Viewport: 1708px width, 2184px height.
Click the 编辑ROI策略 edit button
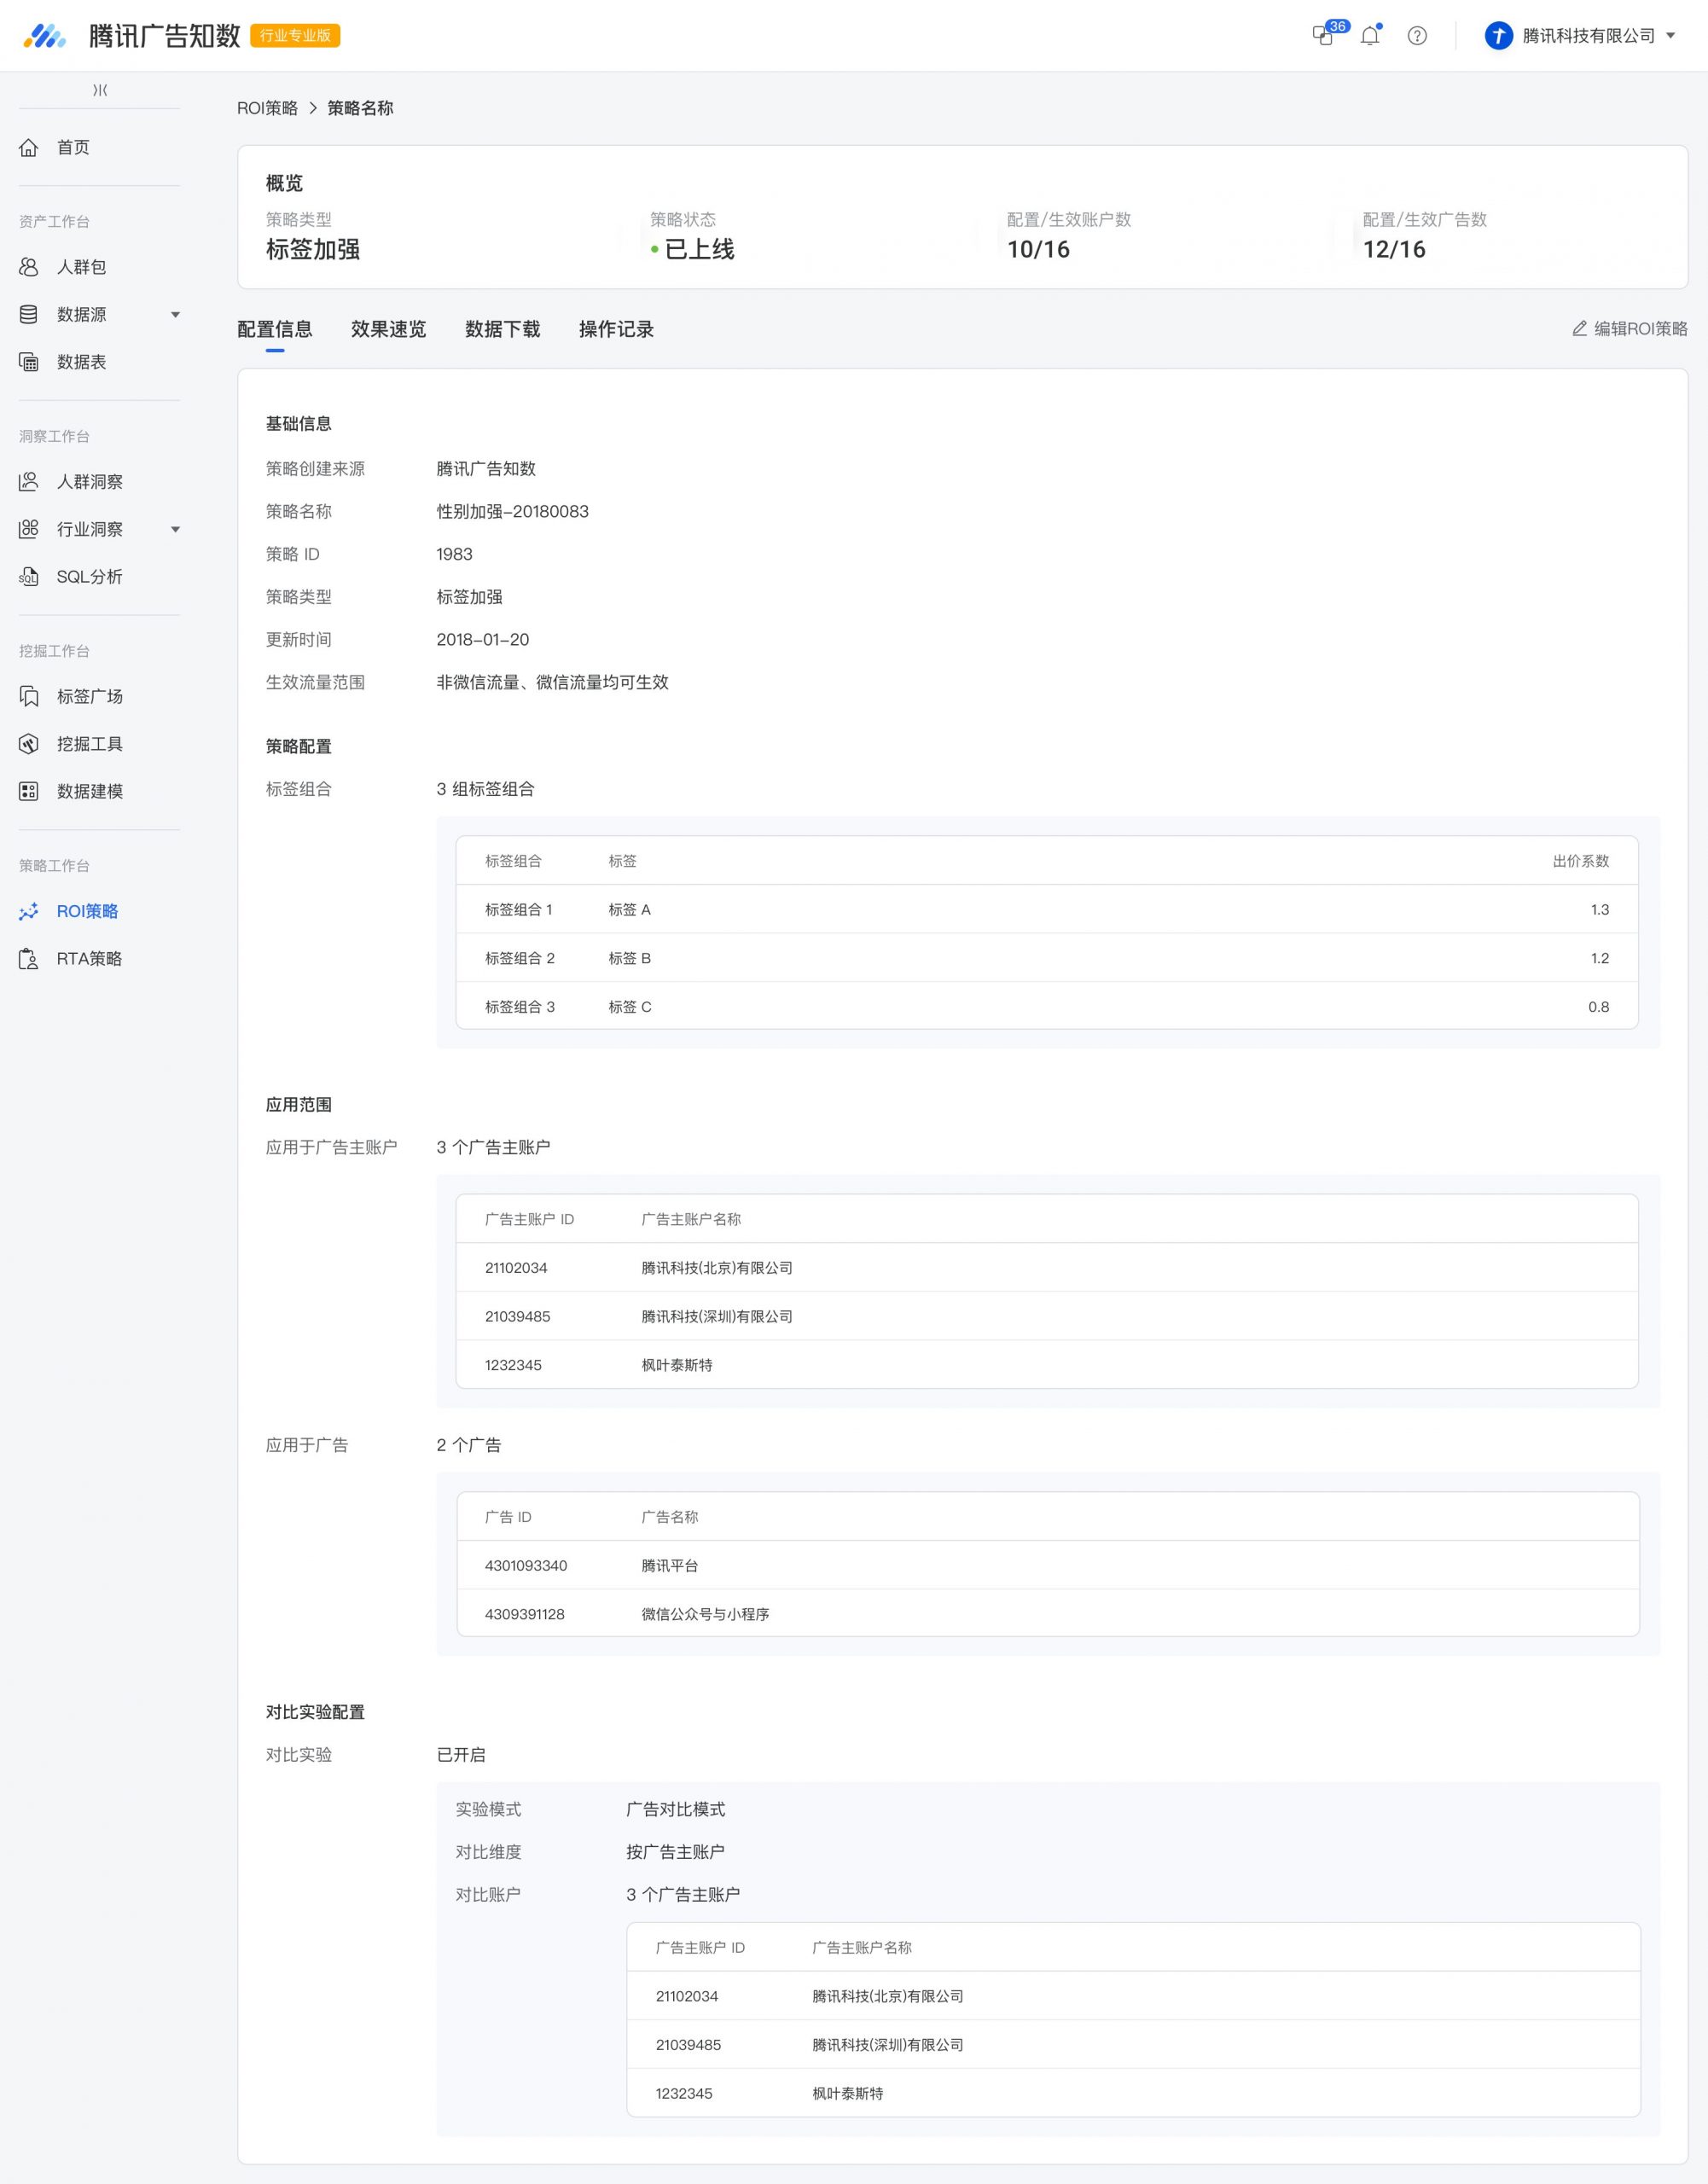pos(1629,328)
